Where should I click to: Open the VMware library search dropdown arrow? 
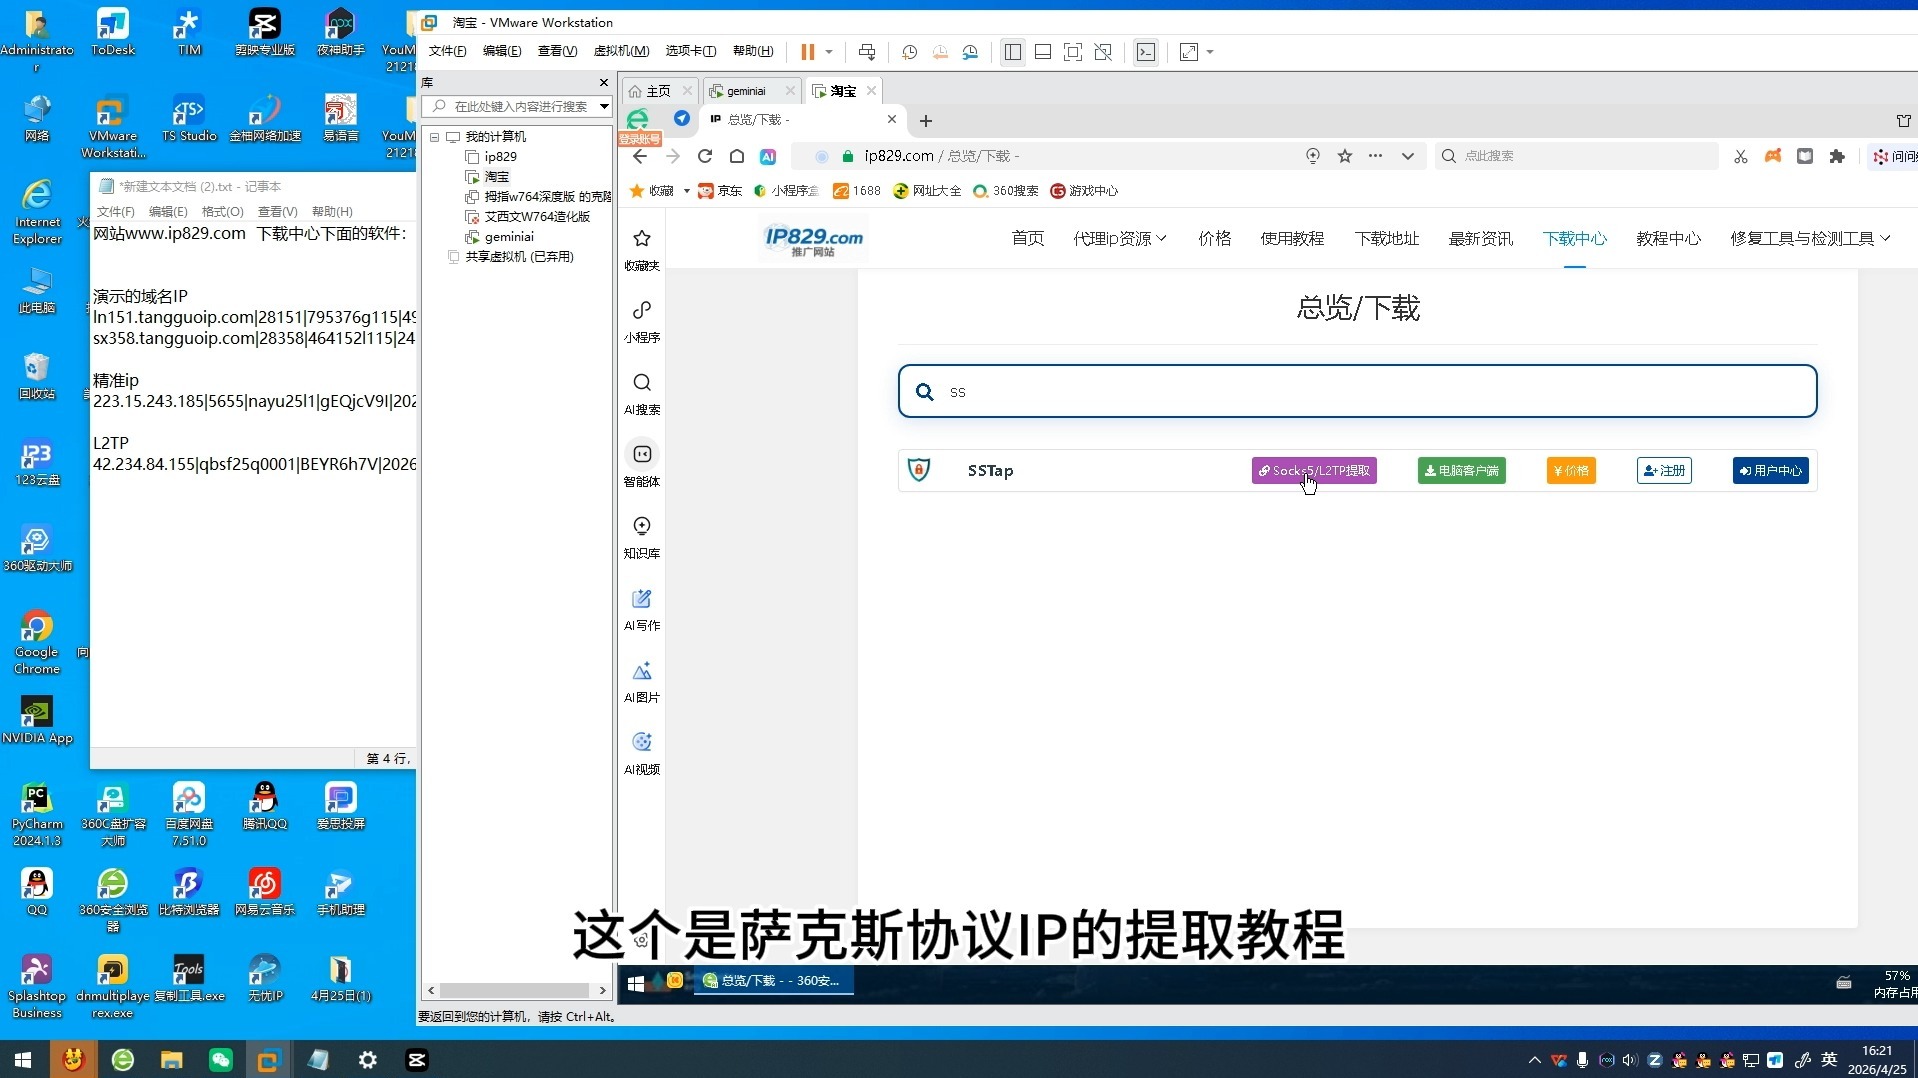click(604, 106)
